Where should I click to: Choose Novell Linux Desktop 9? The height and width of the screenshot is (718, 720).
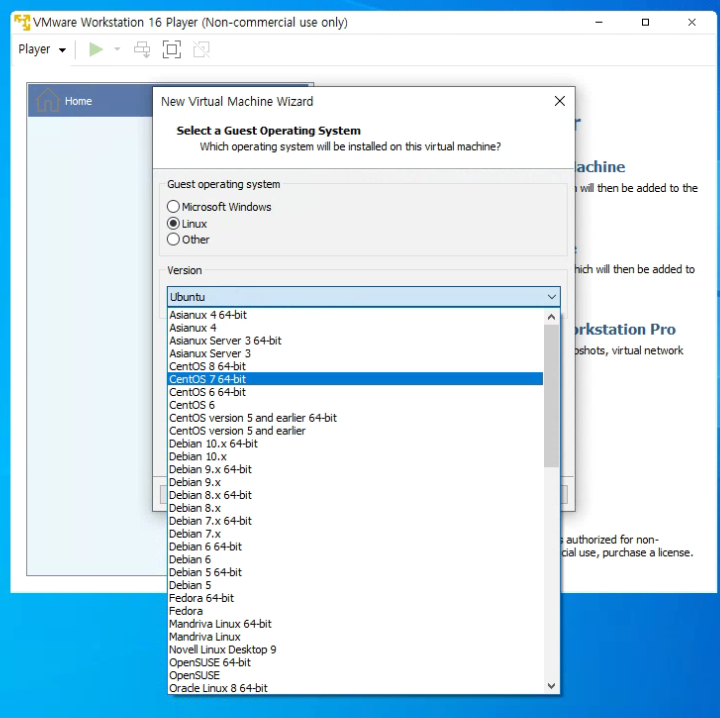(x=355, y=649)
